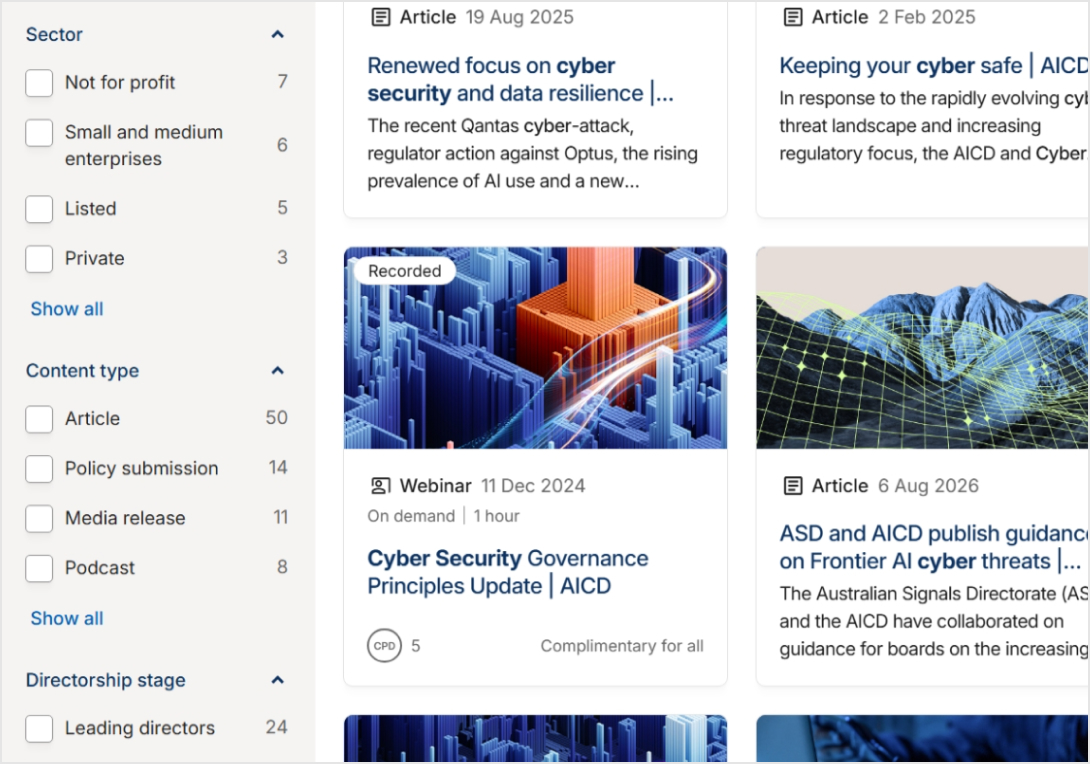
Task: Open the webinar city skyline thumbnail
Action: pyautogui.click(x=535, y=348)
